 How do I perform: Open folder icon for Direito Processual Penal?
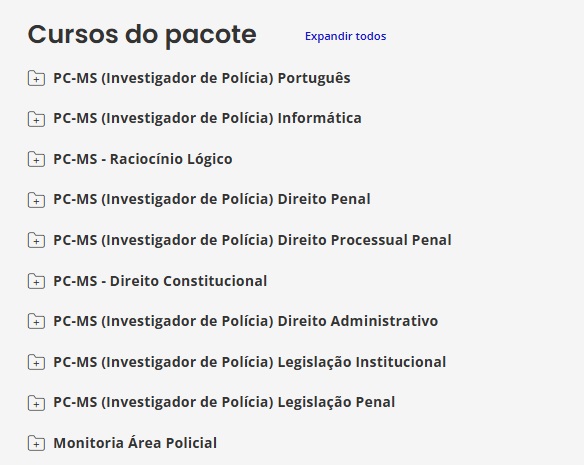click(x=36, y=240)
